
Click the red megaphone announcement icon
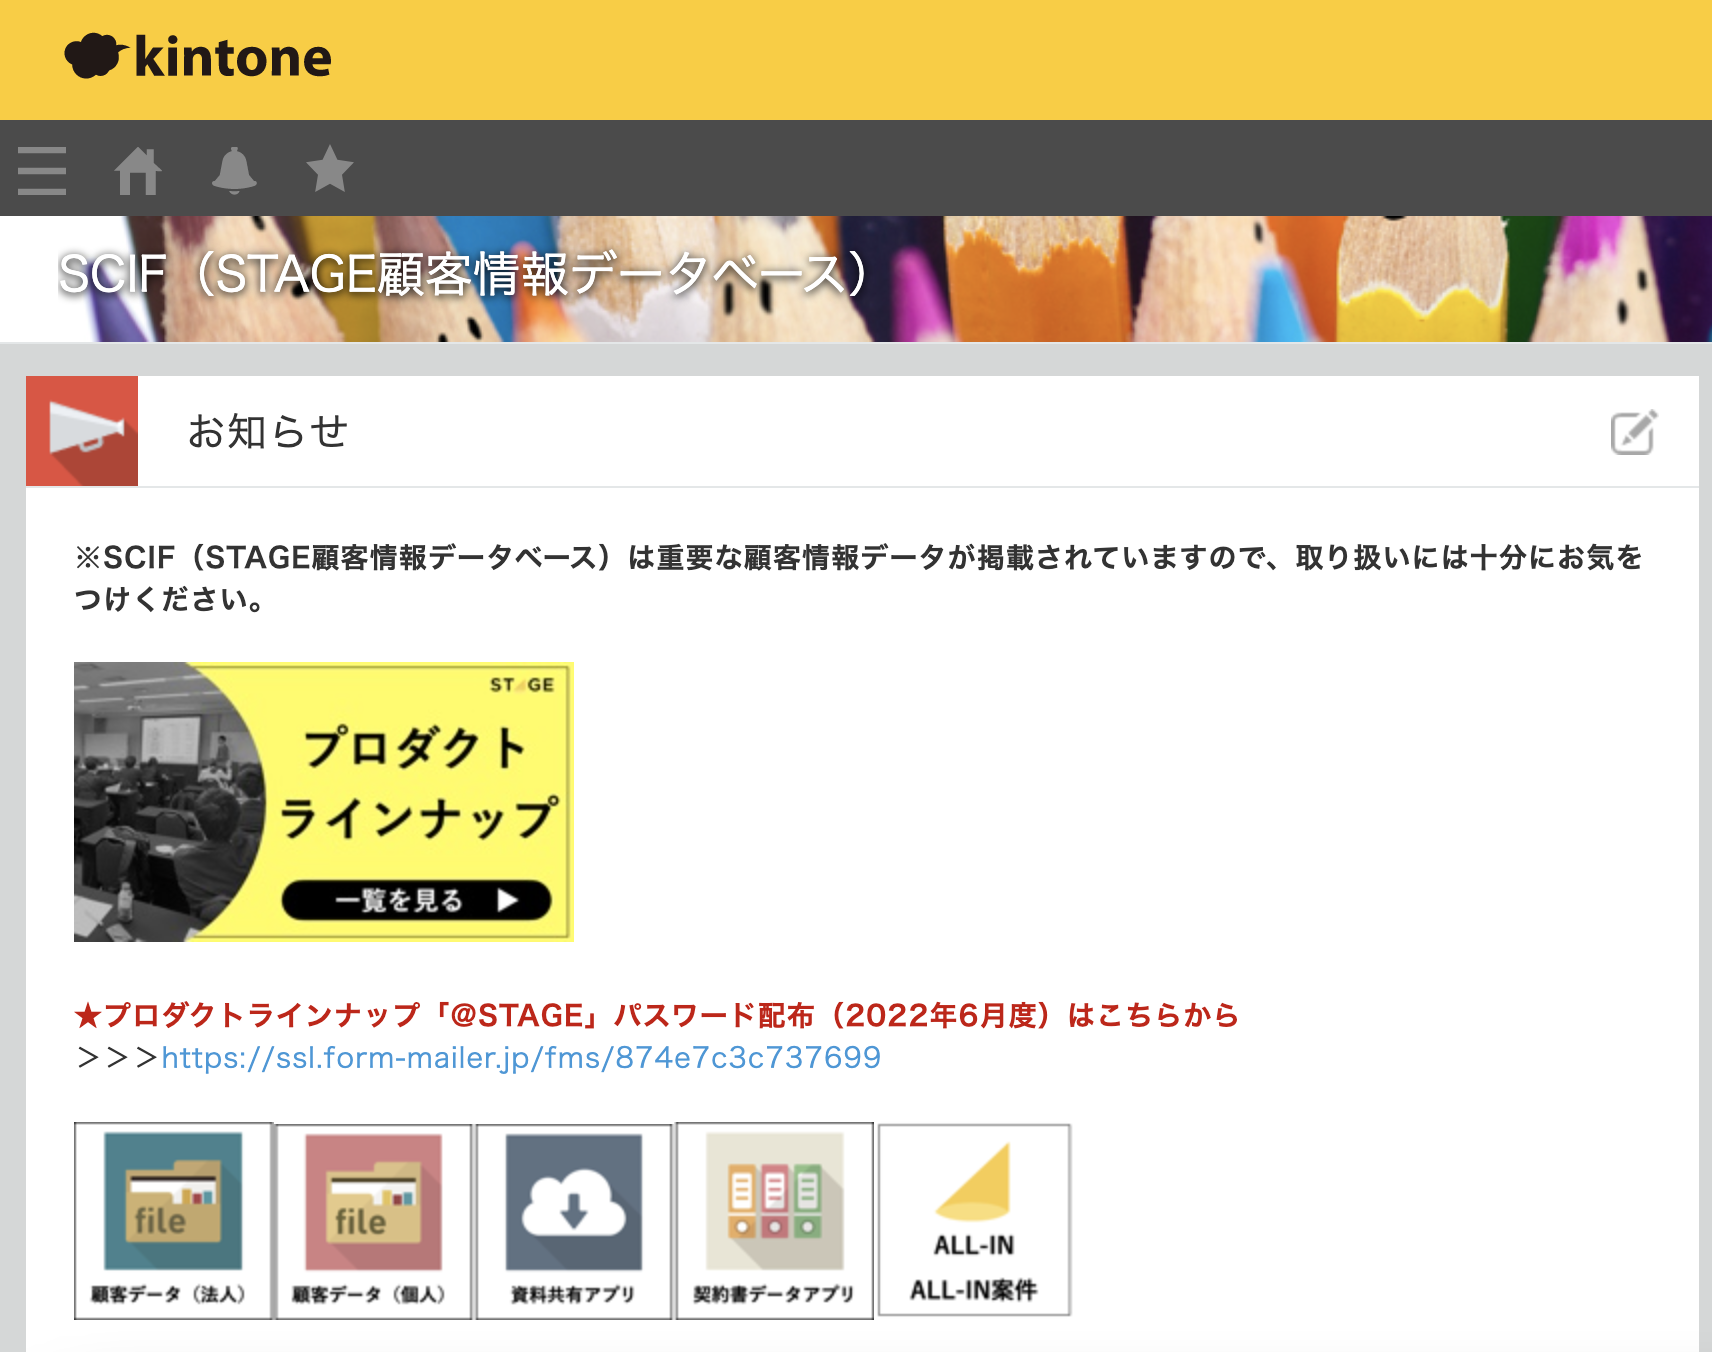click(82, 431)
